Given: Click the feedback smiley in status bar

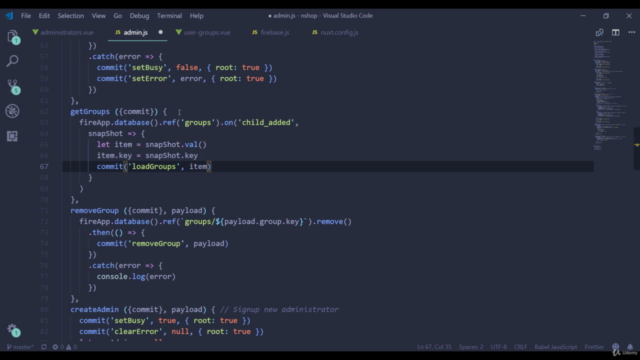Looking at the screenshot, I should [x=616, y=347].
